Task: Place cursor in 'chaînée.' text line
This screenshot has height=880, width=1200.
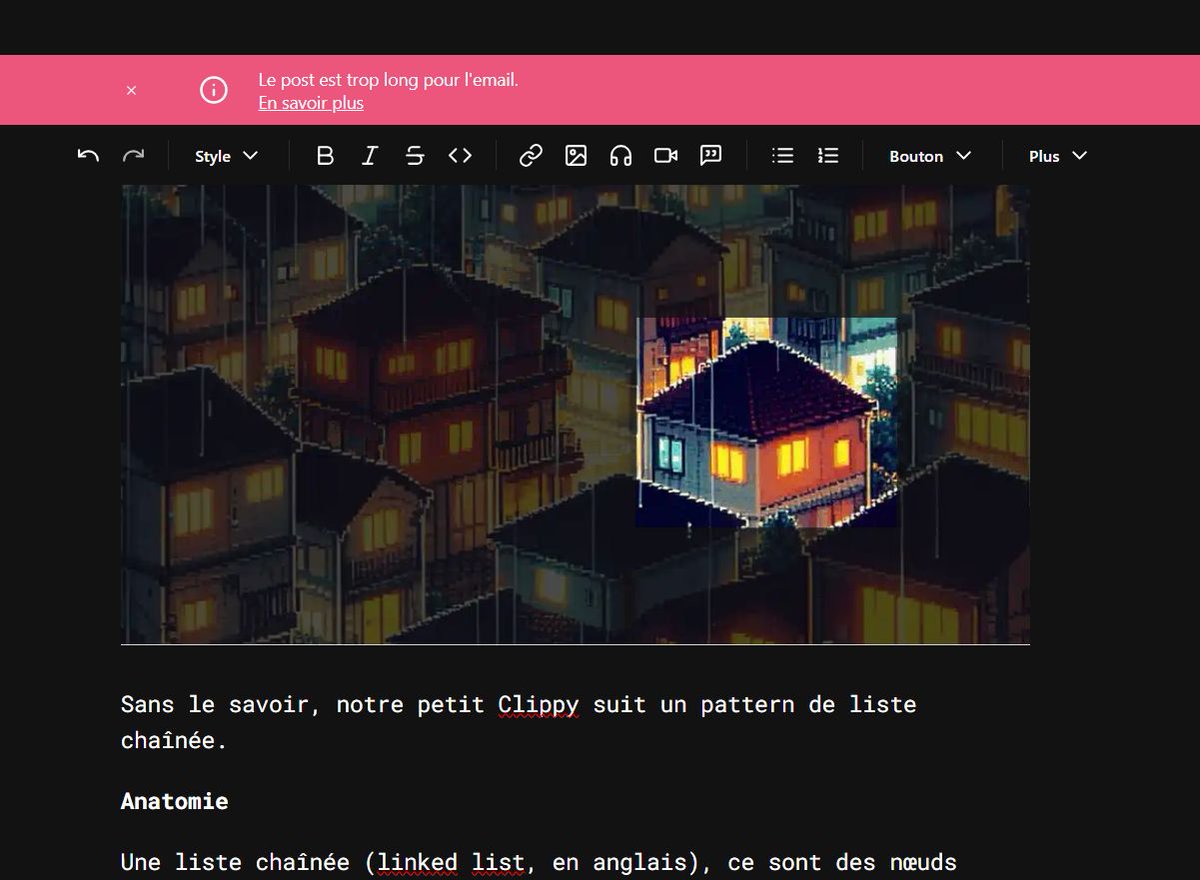Action: (x=175, y=741)
